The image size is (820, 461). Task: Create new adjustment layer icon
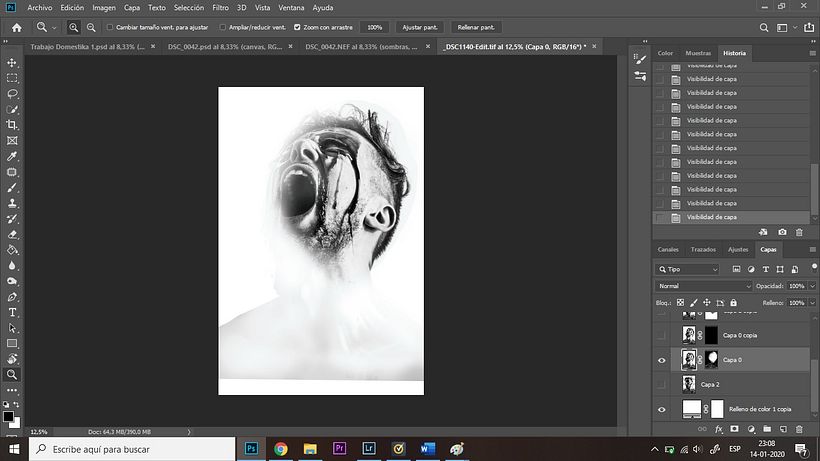[751, 429]
